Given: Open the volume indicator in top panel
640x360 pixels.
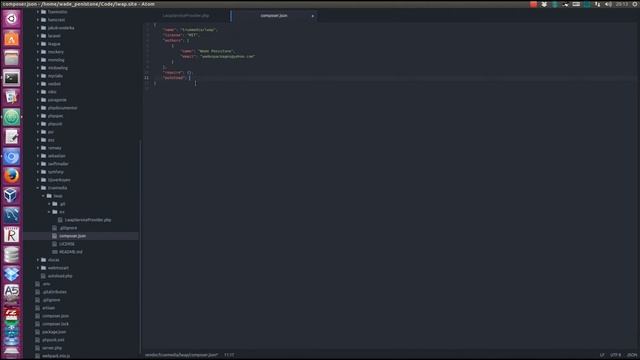Looking at the screenshot, I should coord(608,4).
